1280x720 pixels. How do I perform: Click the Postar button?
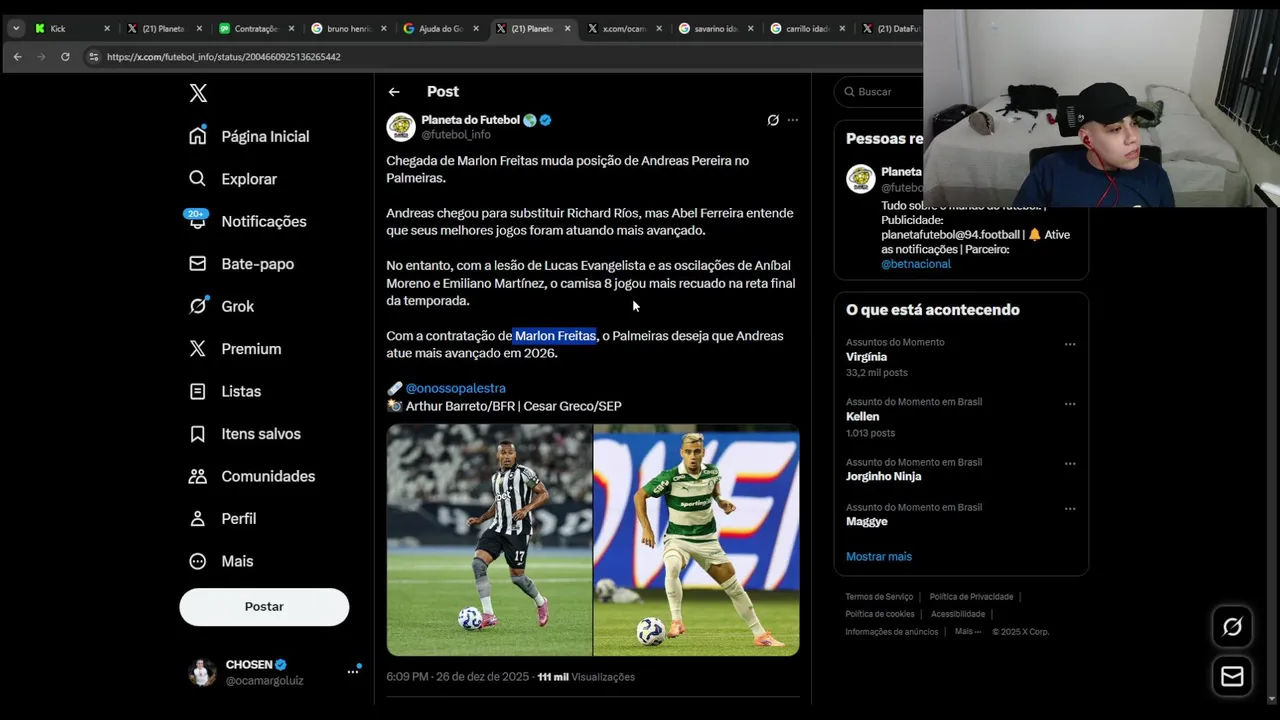tap(264, 607)
